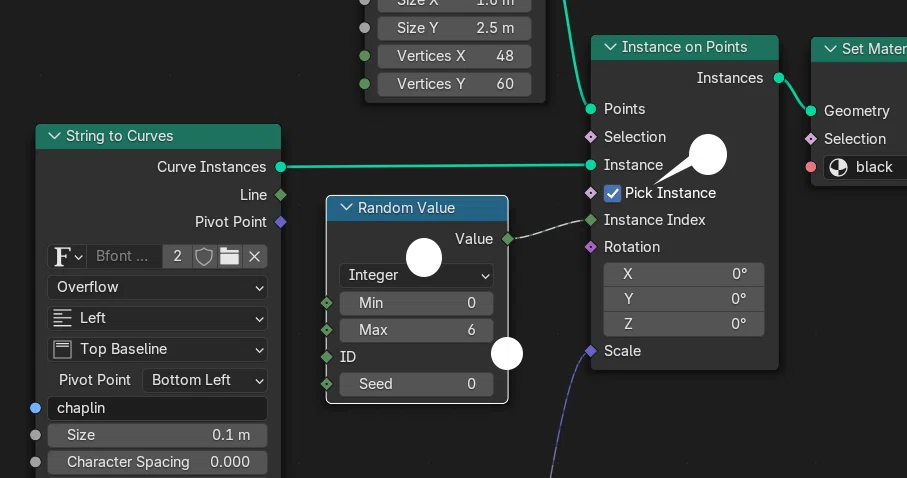Click the Rotation Y field
Screen dimensions: 907x478
[684, 299]
